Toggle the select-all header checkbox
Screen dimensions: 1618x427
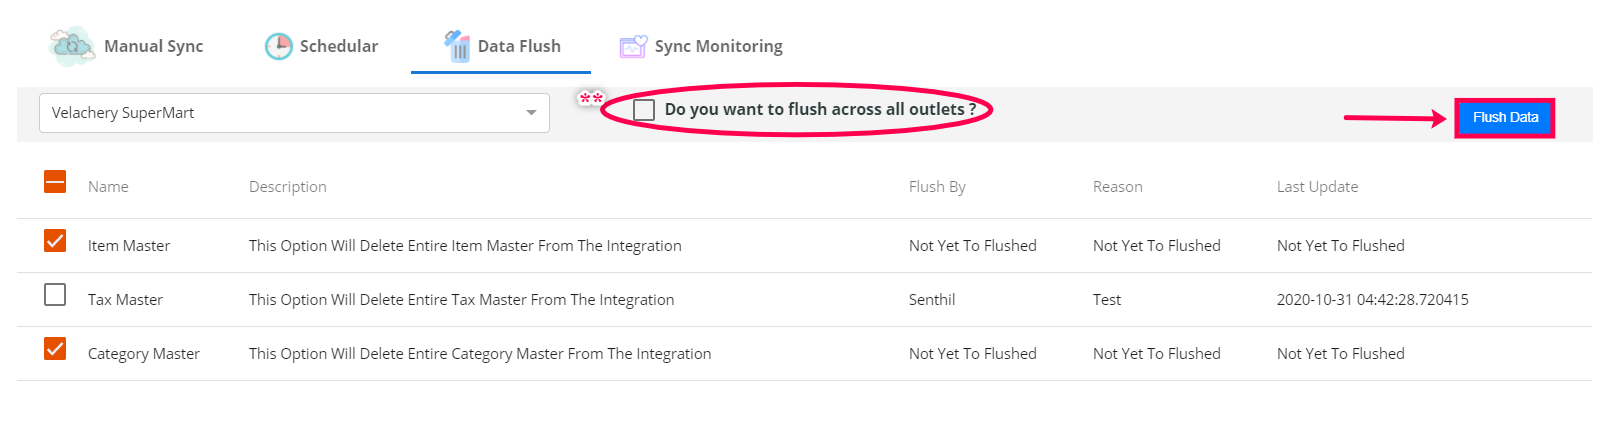pos(55,182)
